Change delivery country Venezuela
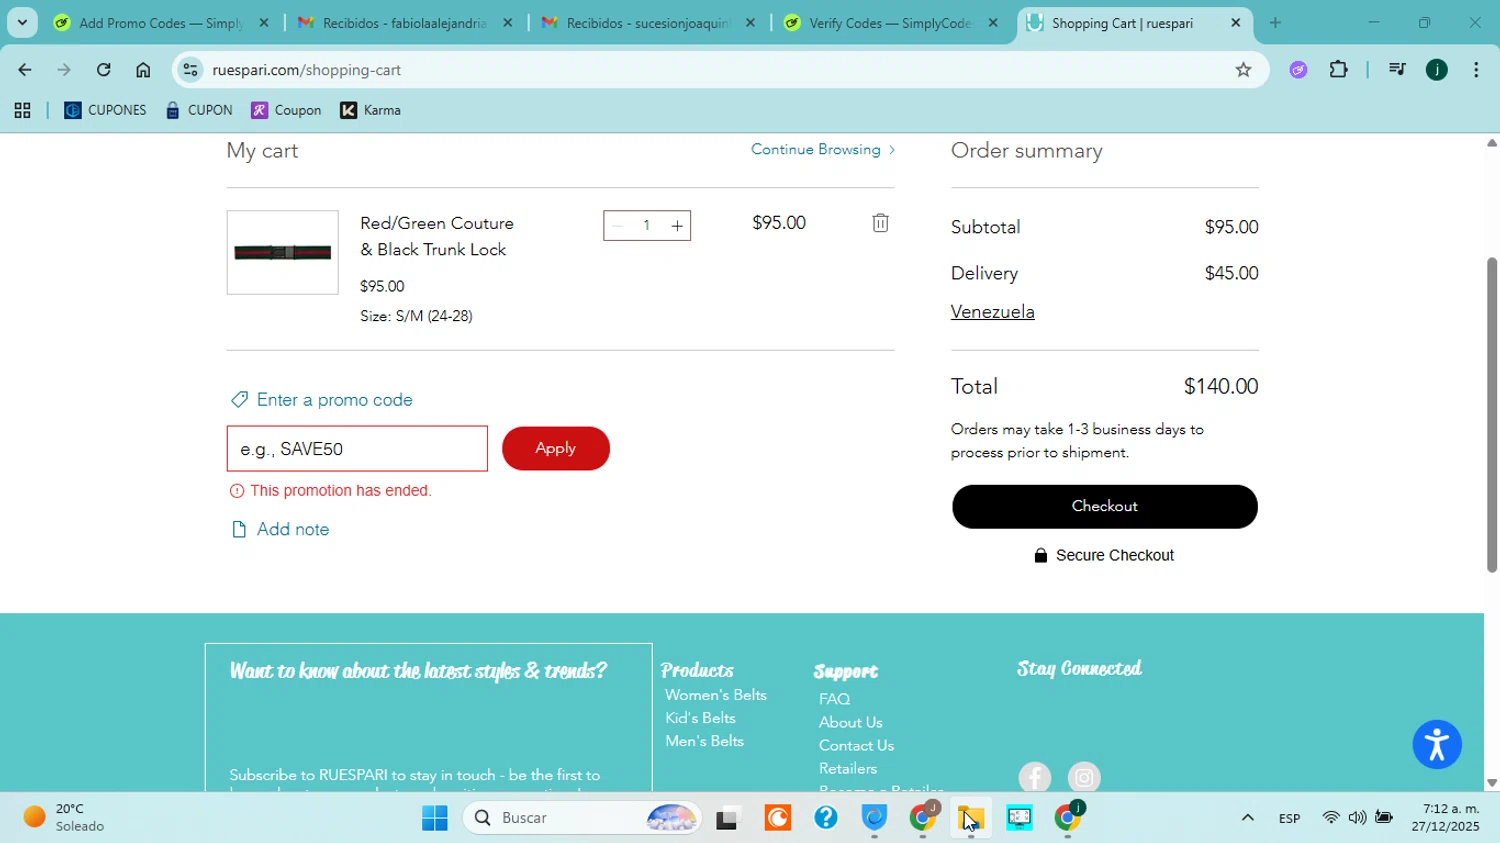The width and height of the screenshot is (1500, 843). [992, 312]
